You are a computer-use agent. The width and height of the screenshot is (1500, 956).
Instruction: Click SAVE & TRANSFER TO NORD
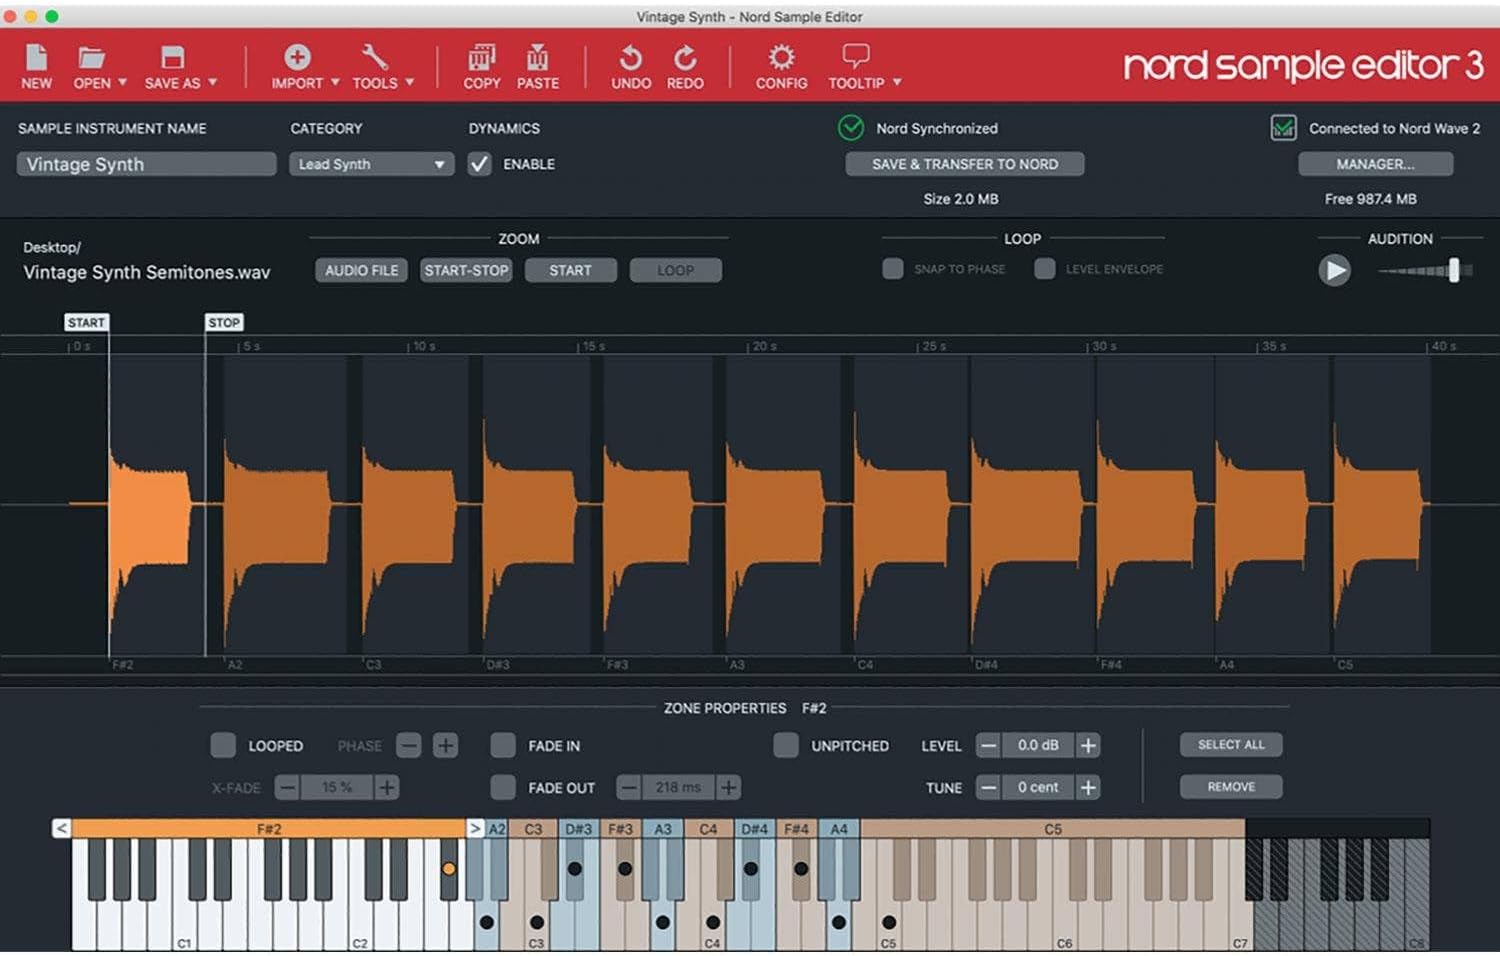click(x=963, y=163)
